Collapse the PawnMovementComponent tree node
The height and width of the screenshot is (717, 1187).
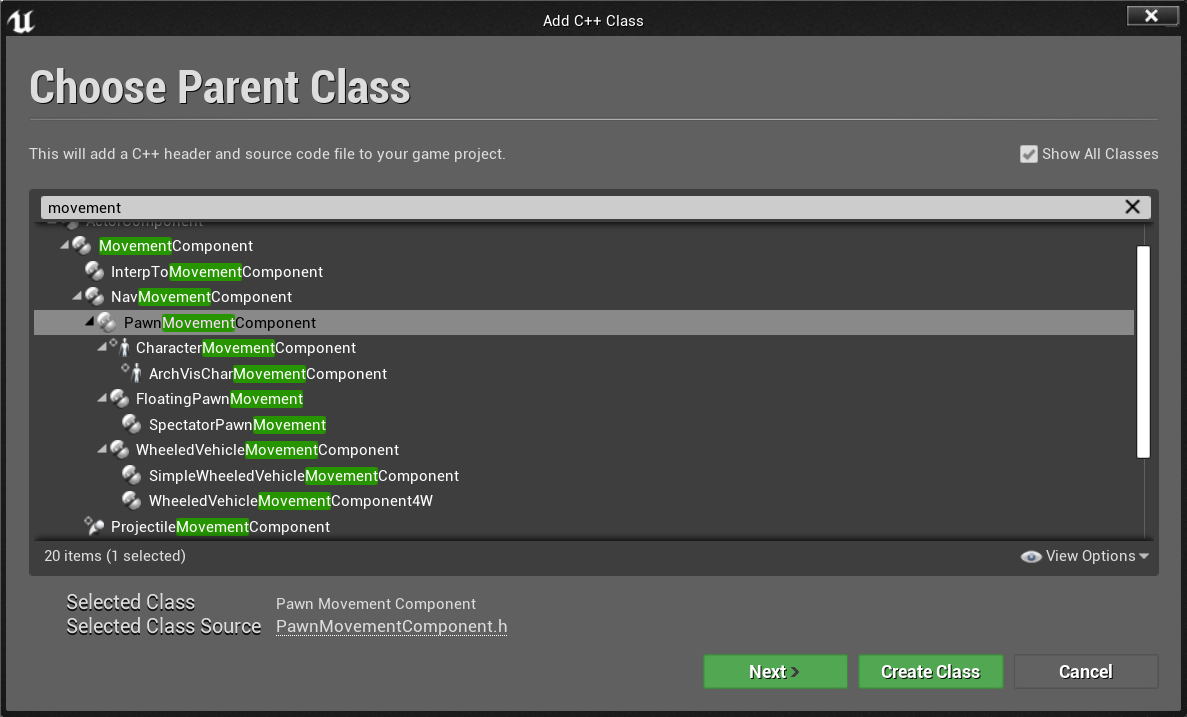pos(90,321)
